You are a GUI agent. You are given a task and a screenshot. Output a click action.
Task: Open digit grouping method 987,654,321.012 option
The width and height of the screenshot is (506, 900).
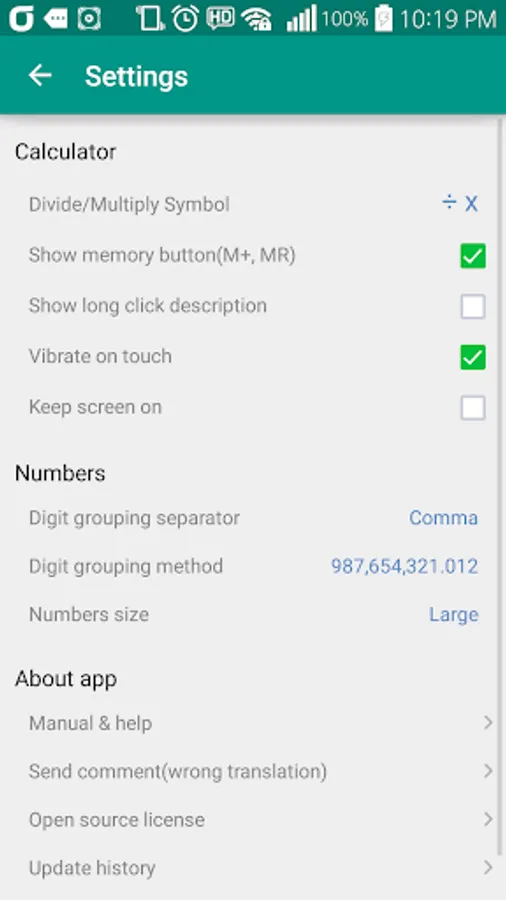404,567
